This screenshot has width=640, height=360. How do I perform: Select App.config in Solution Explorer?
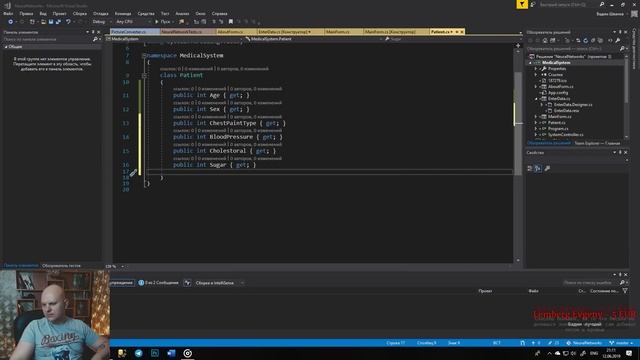click(558, 93)
